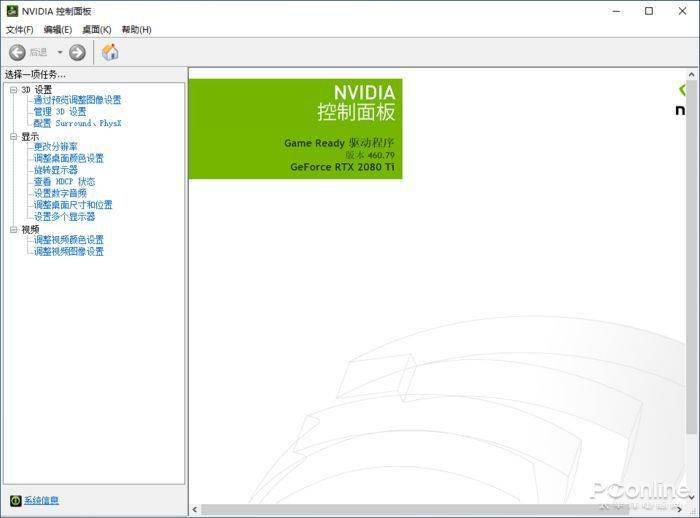The height and width of the screenshot is (518, 700).
Task: Select 调整视频图像设置
Action: (69, 251)
